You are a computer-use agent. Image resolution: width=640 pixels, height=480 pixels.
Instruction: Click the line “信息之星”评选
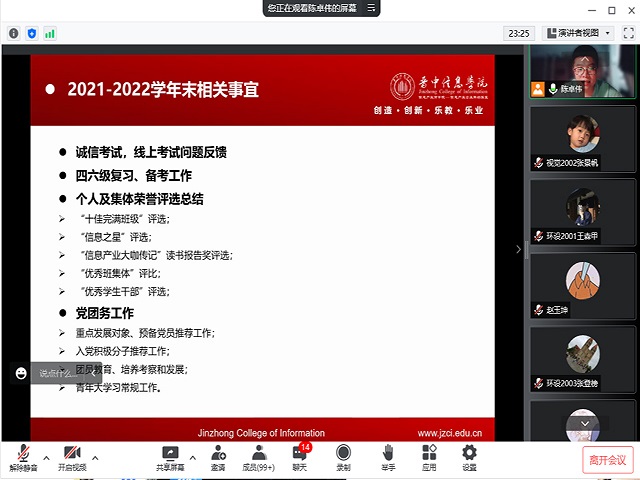pyautogui.click(x=116, y=237)
